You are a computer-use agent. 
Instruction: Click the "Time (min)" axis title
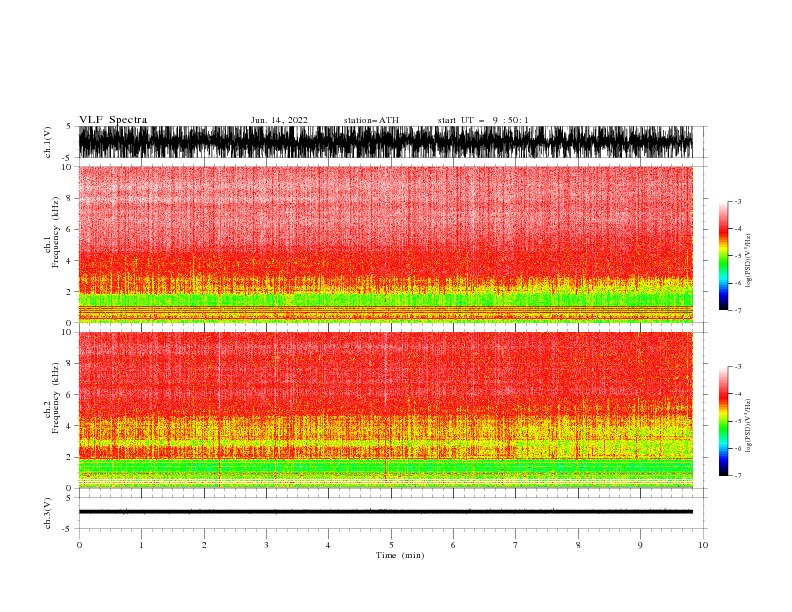coord(400,555)
